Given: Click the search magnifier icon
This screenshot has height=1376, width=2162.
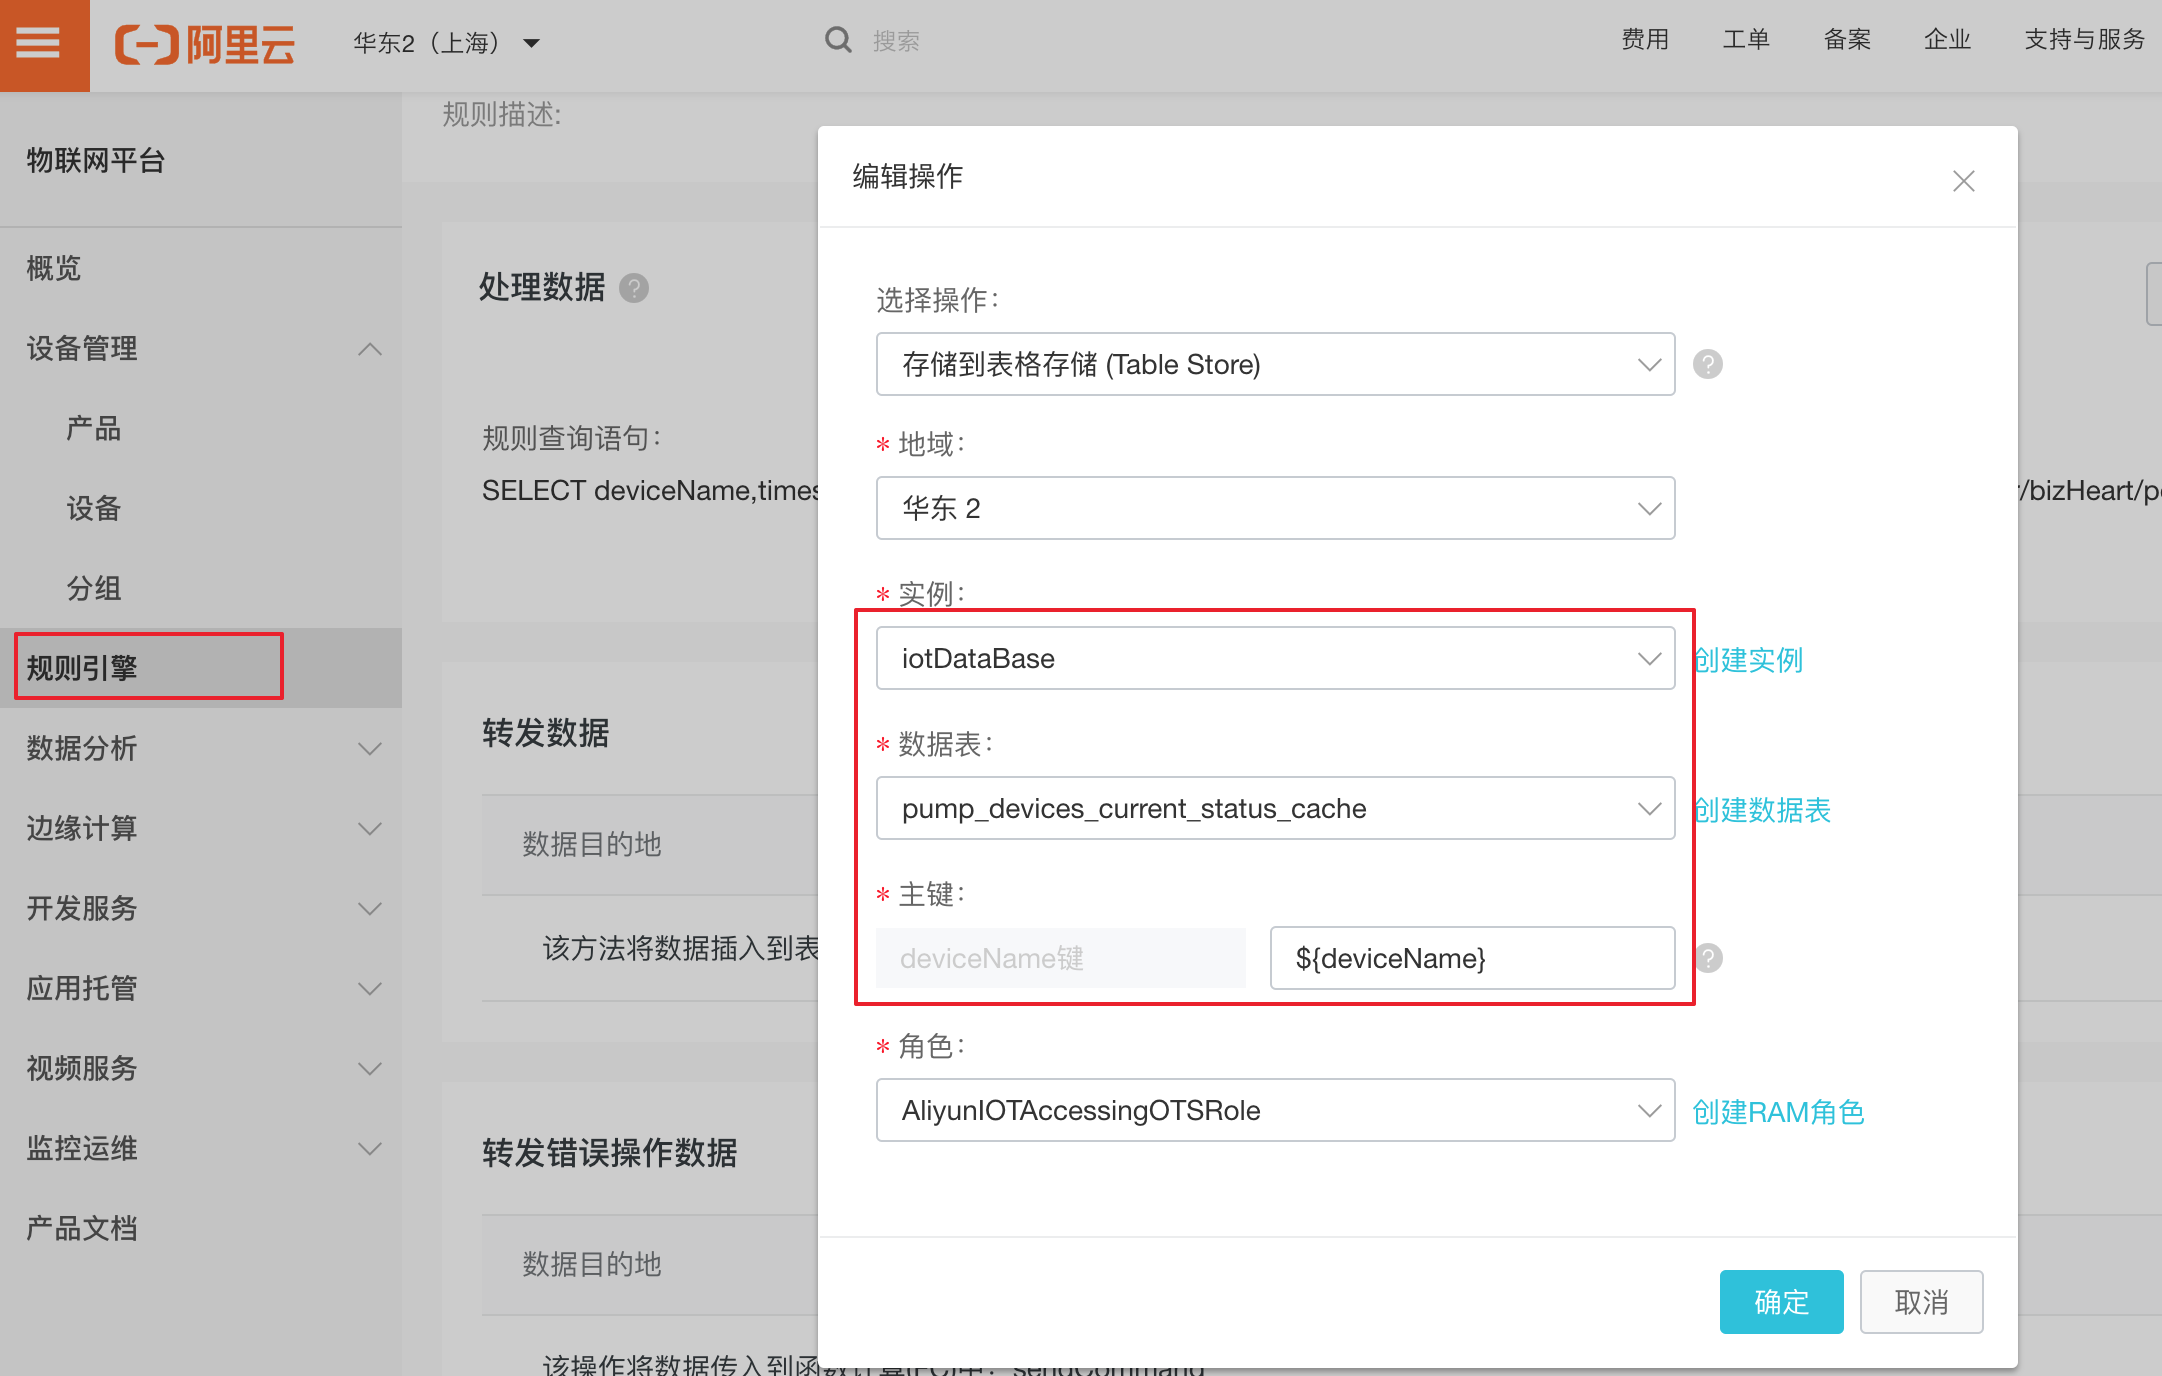Looking at the screenshot, I should 837,41.
